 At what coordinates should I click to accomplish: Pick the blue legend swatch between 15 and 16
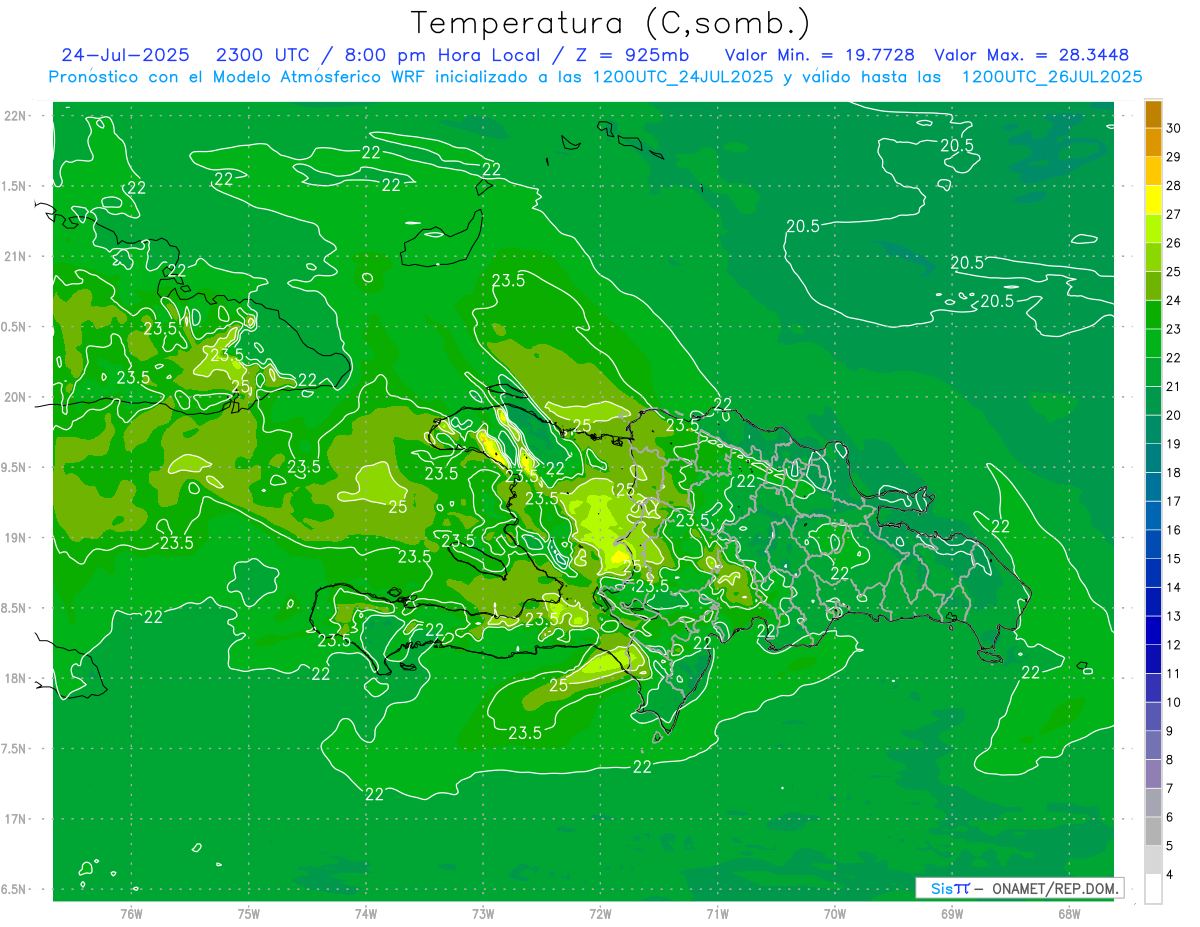click(1153, 544)
